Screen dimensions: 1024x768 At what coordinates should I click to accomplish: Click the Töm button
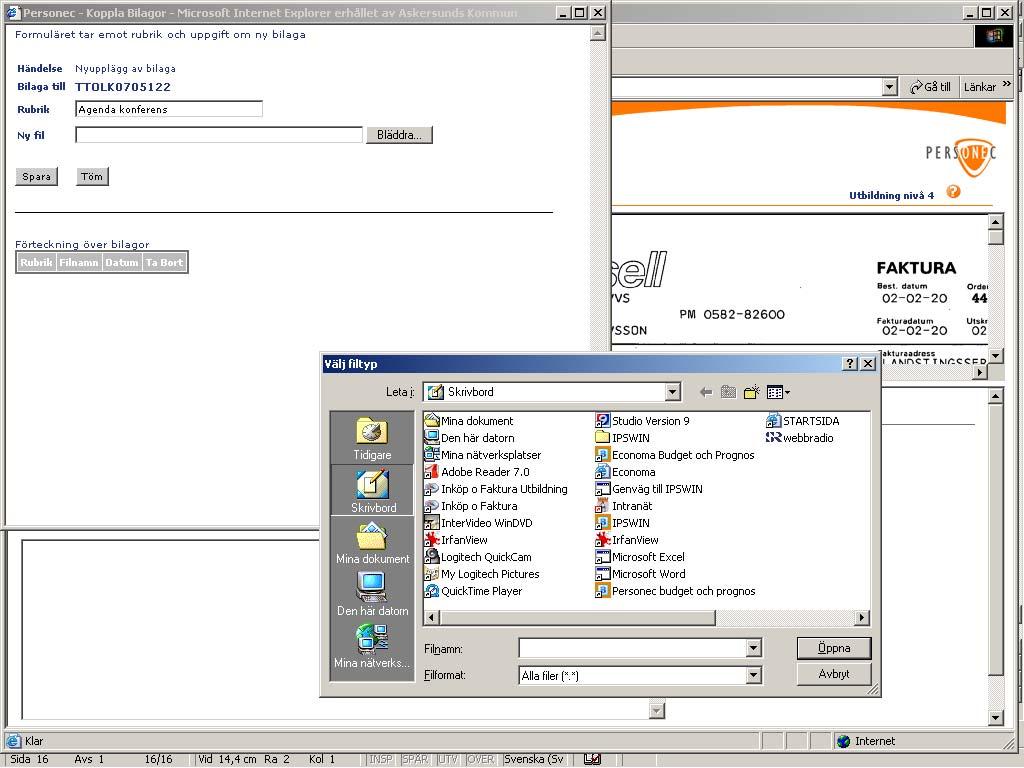[92, 176]
